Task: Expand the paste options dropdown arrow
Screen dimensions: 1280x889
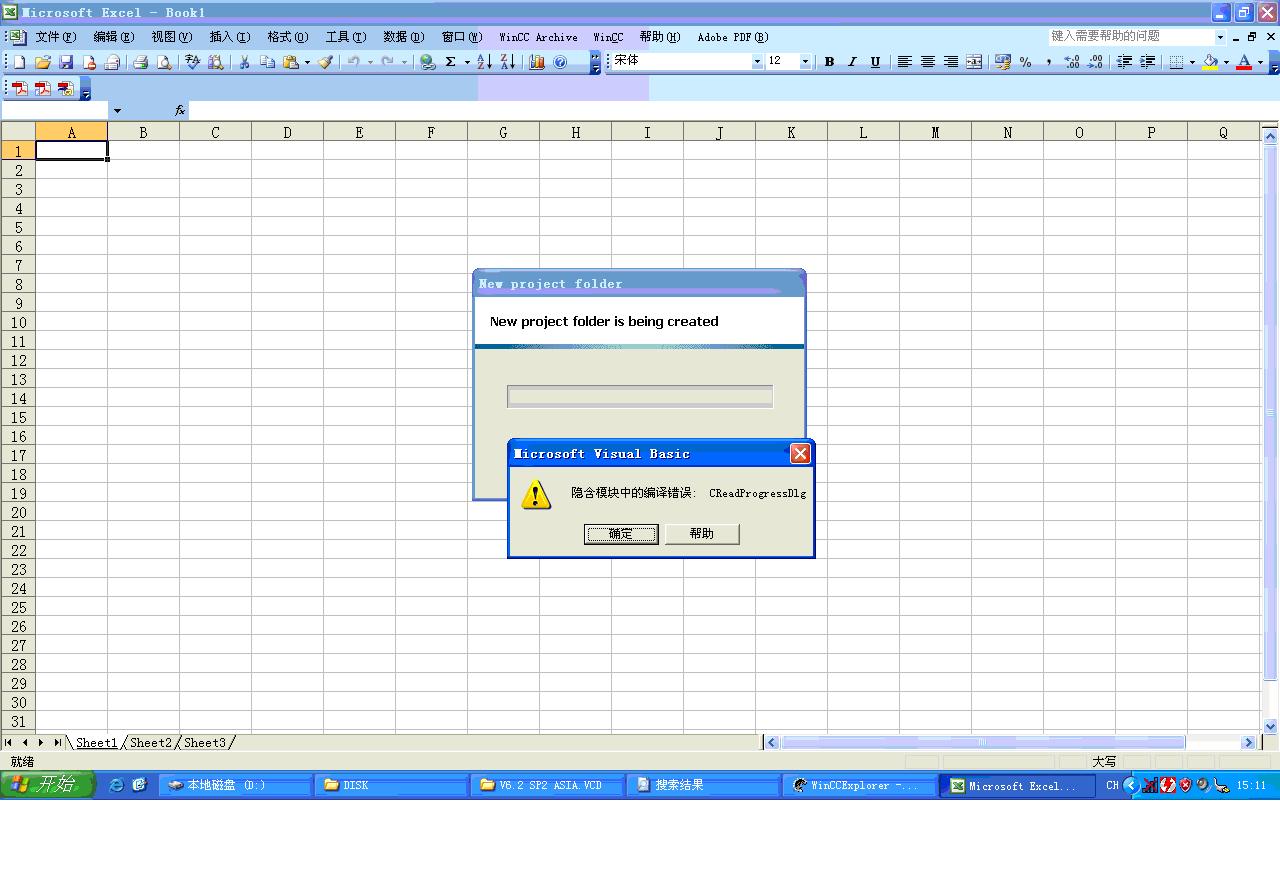Action: coord(307,62)
